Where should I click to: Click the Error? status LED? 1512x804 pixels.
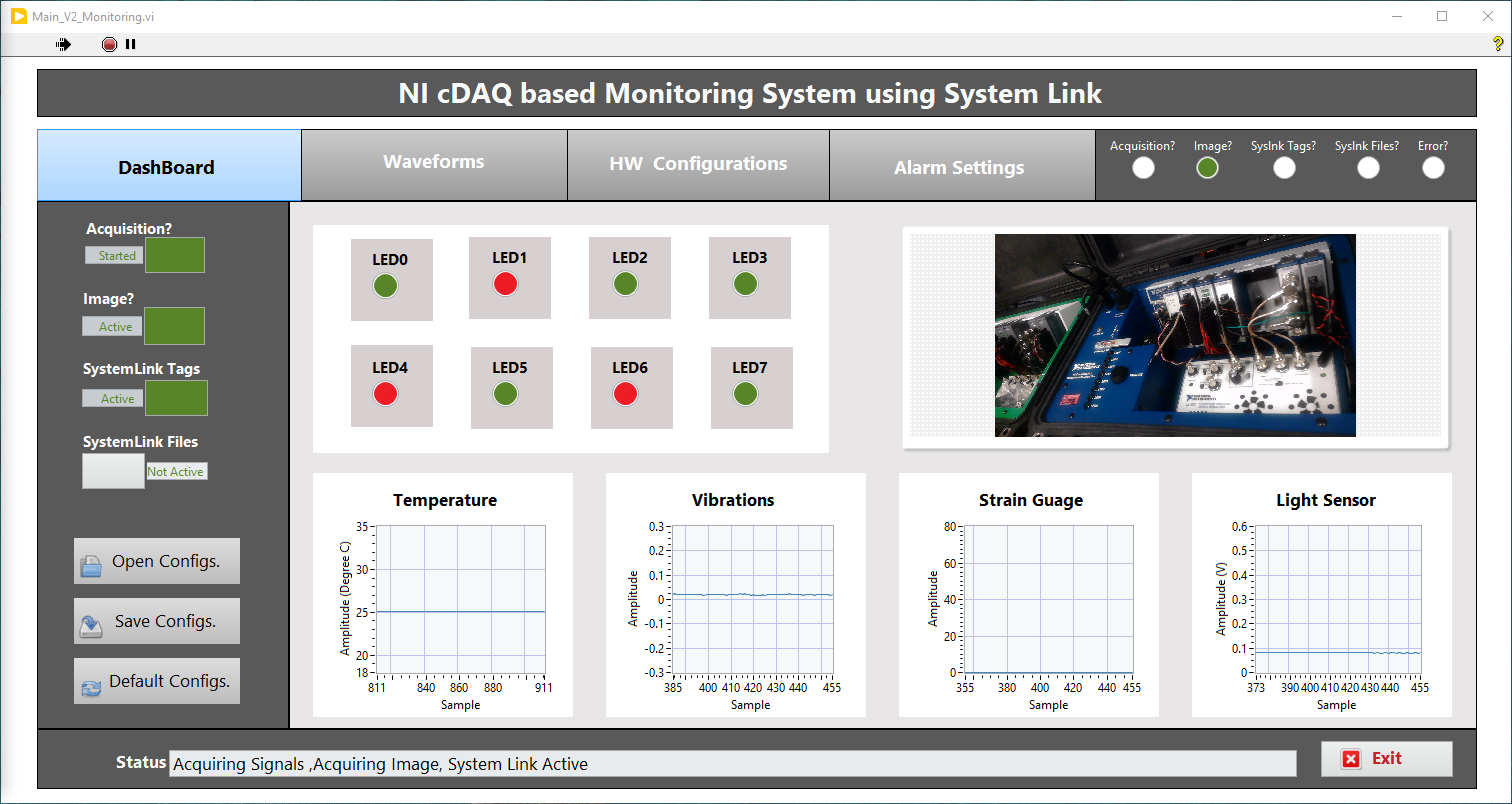coord(1433,168)
